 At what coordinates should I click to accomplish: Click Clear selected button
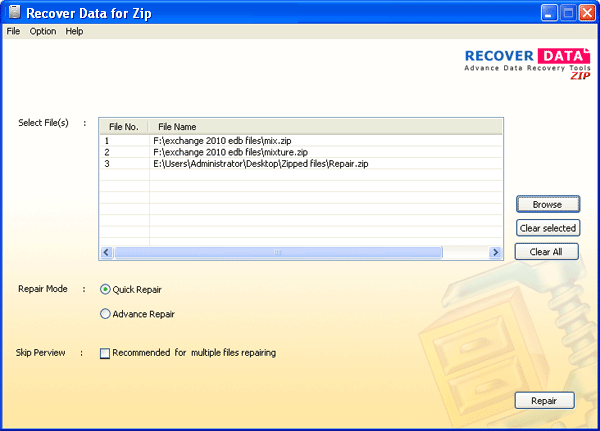[x=547, y=228]
